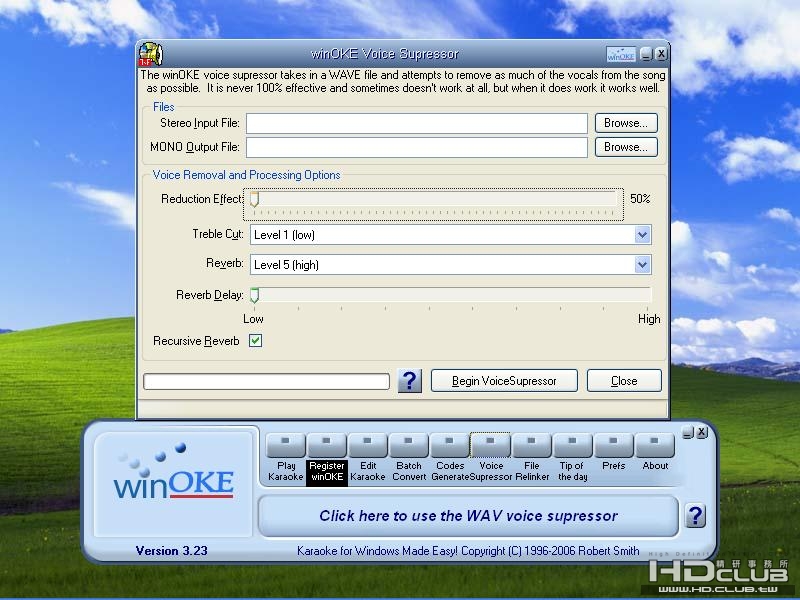The image size is (800, 600).
Task: Expand the Reverb level dropdown
Action: coord(642,264)
